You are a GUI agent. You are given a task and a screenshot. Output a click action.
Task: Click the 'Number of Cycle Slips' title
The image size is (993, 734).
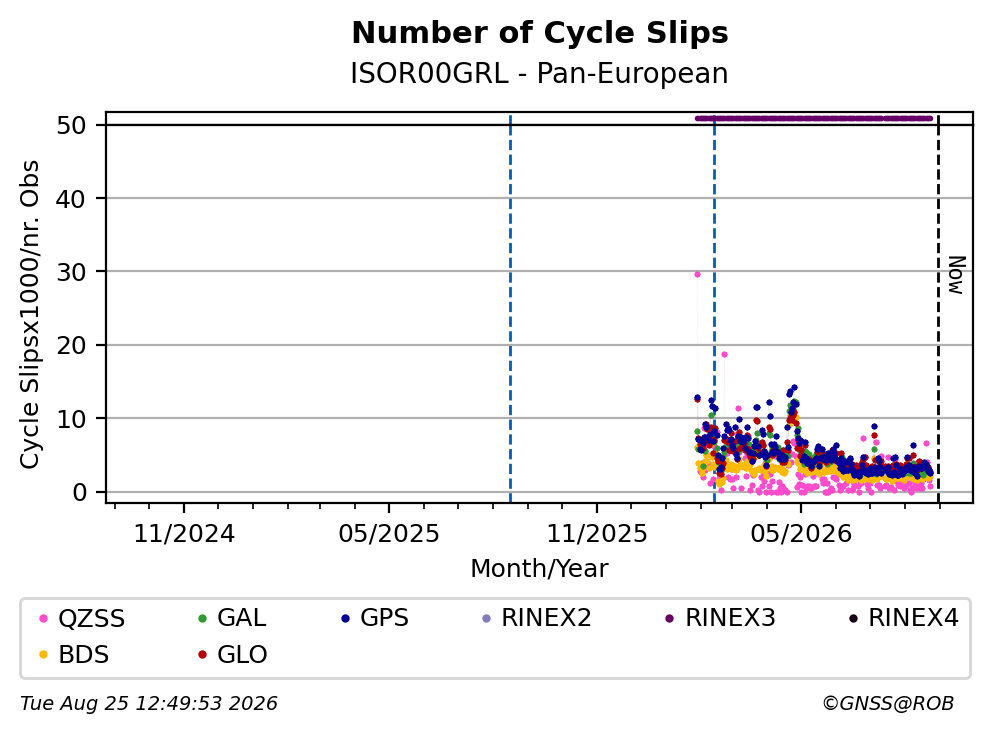coord(540,33)
